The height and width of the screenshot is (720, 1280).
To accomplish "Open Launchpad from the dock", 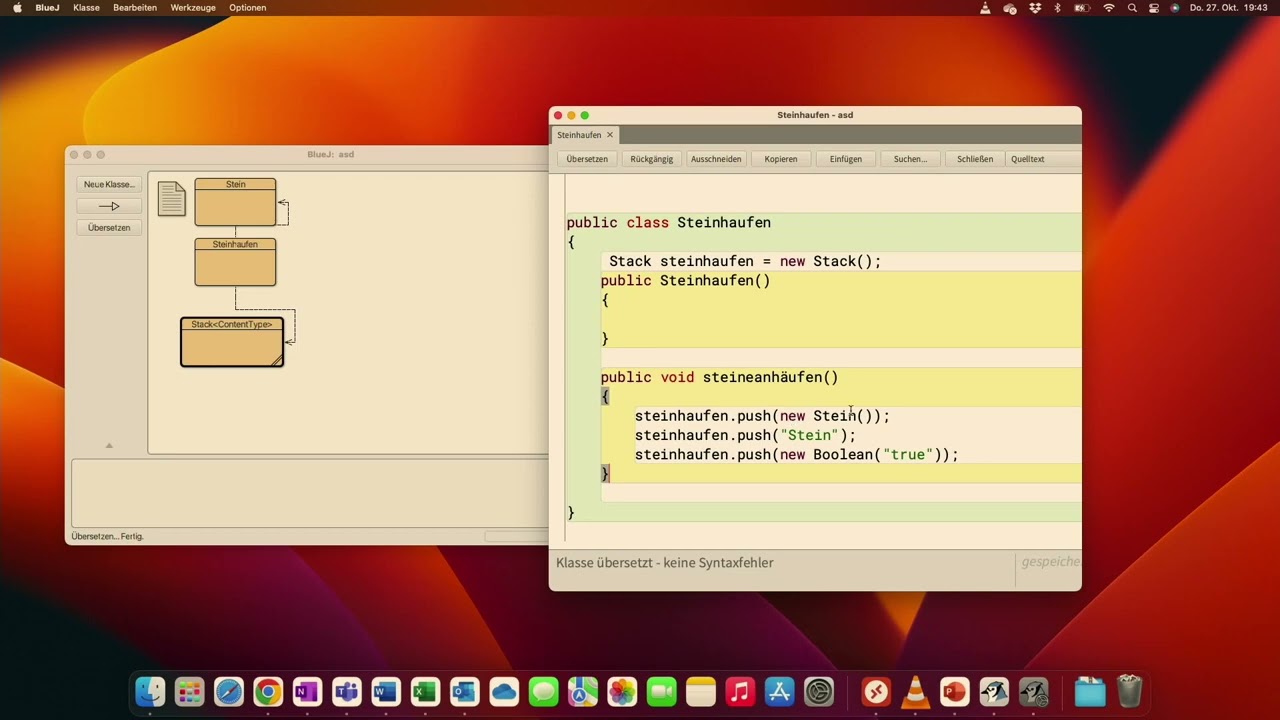I will click(x=189, y=691).
